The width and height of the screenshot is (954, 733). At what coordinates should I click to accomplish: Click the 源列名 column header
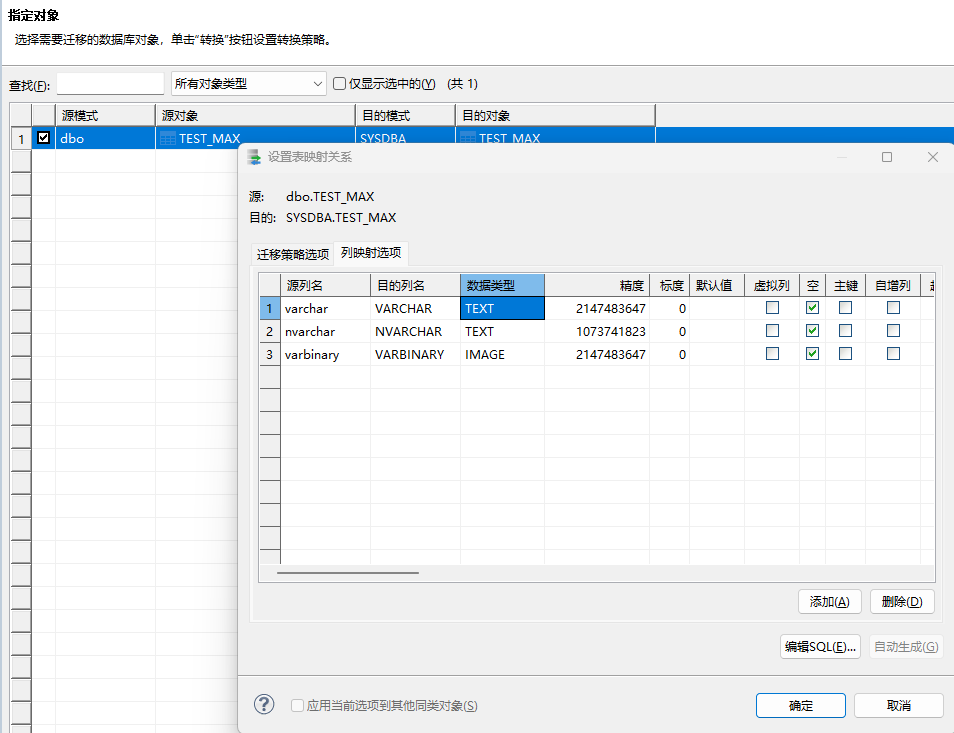tap(325, 285)
